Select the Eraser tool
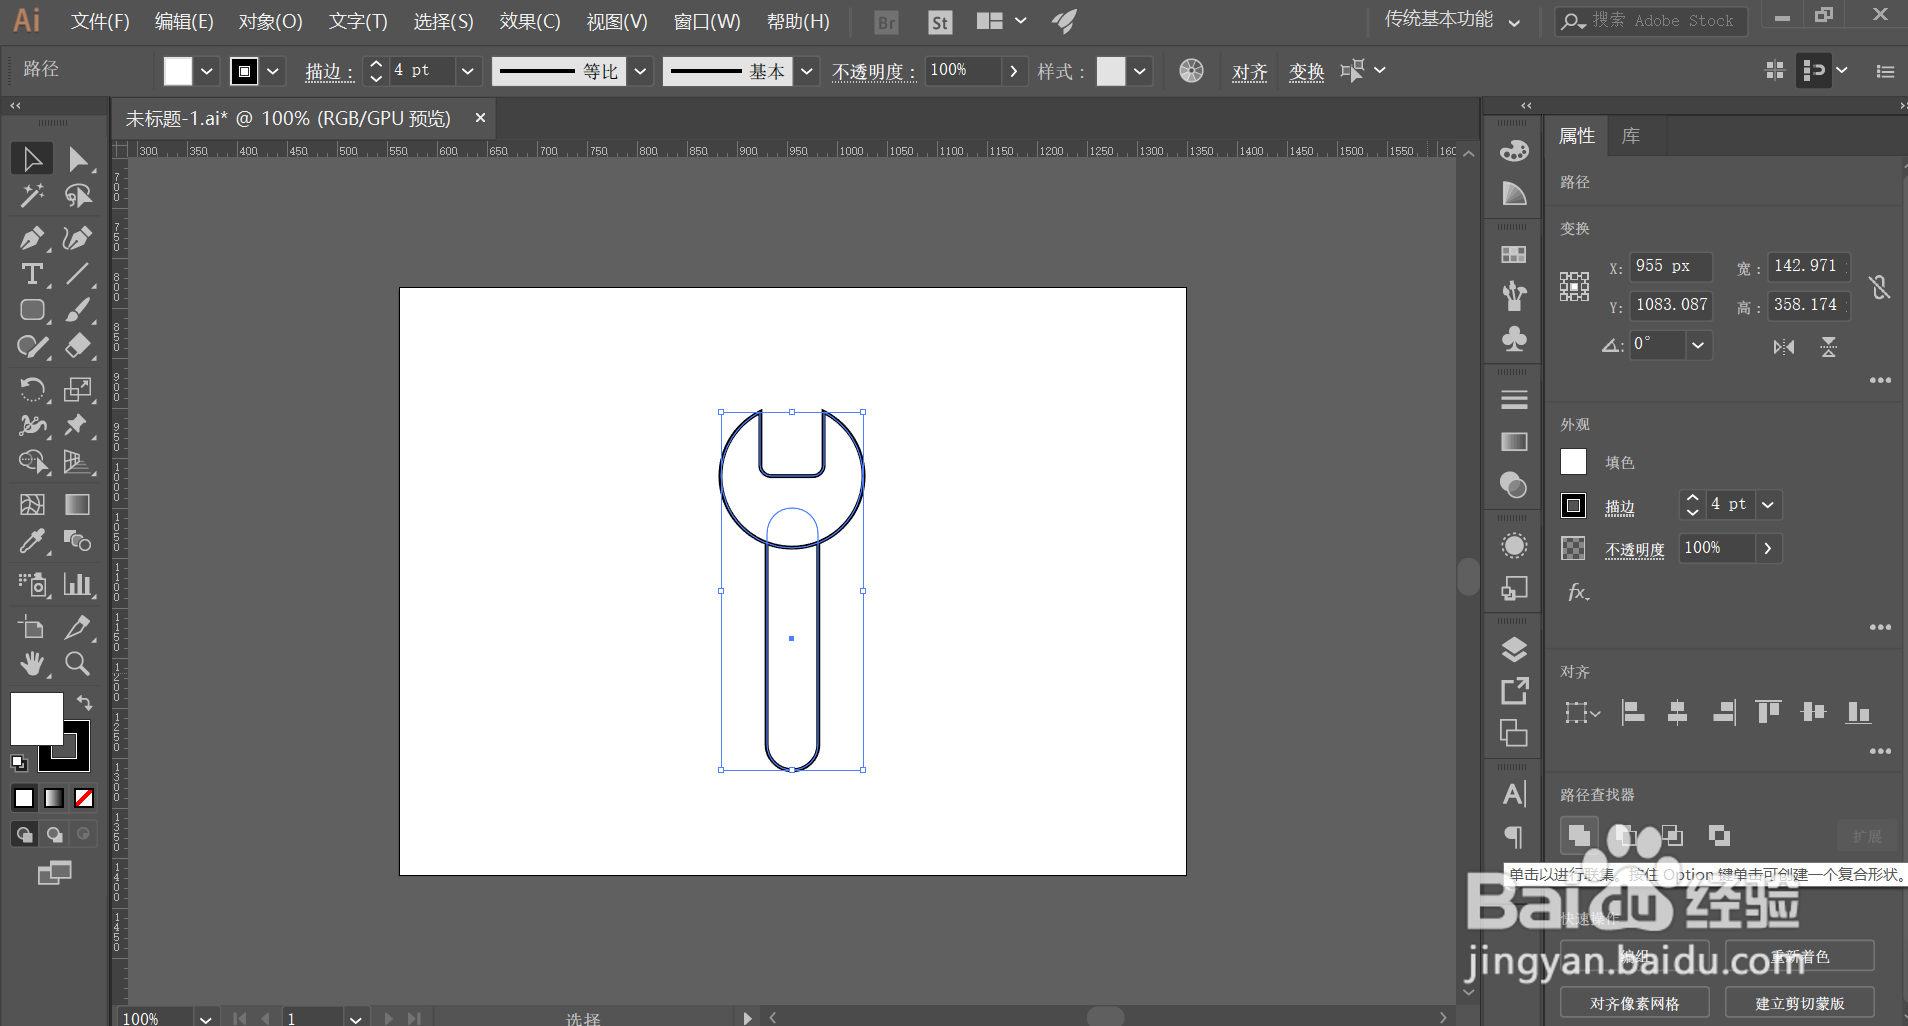The width and height of the screenshot is (1908, 1026). [78, 346]
